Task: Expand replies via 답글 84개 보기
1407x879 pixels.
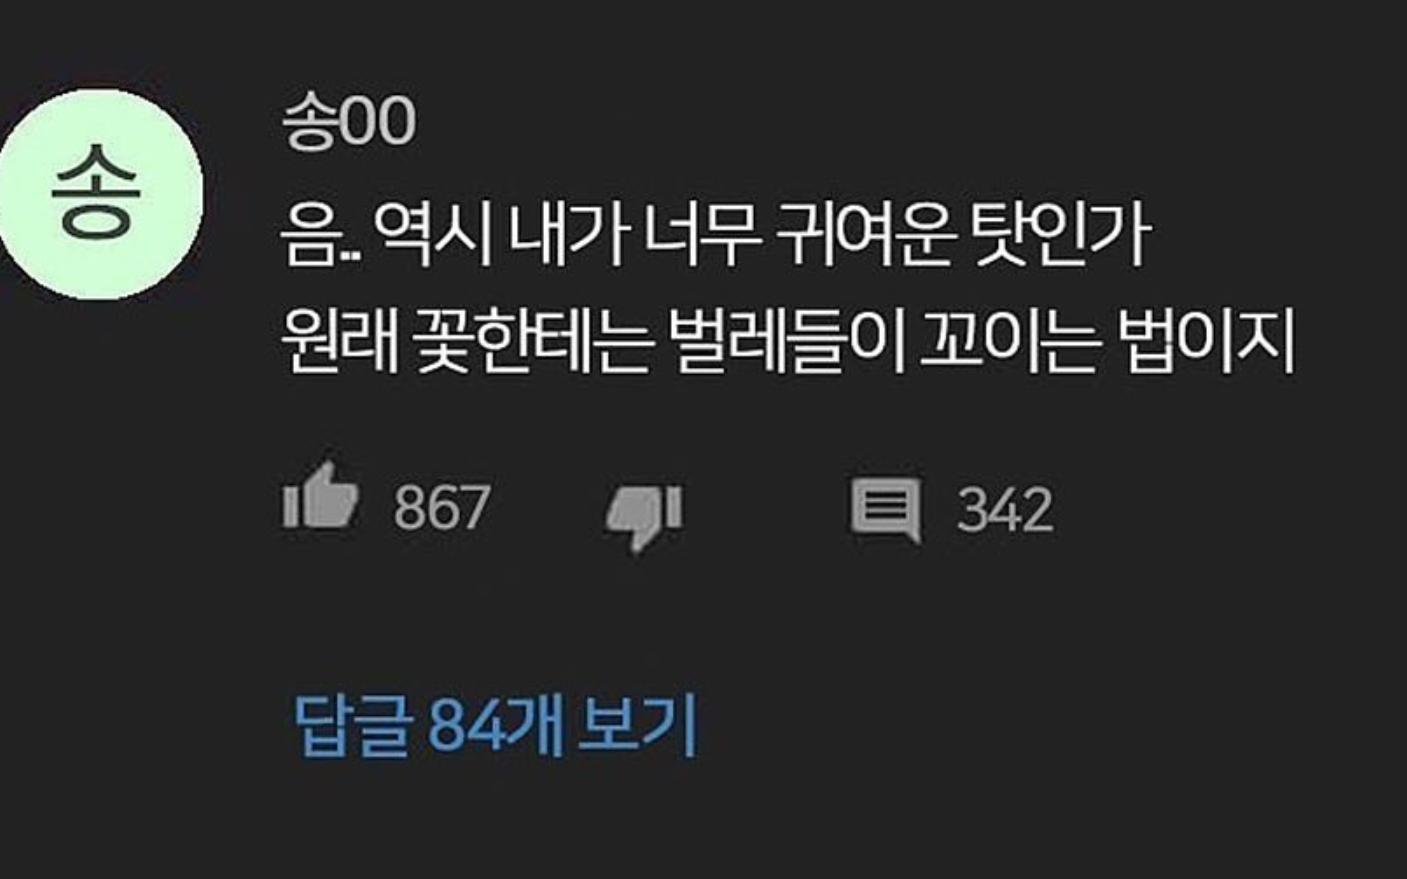Action: click(x=495, y=725)
